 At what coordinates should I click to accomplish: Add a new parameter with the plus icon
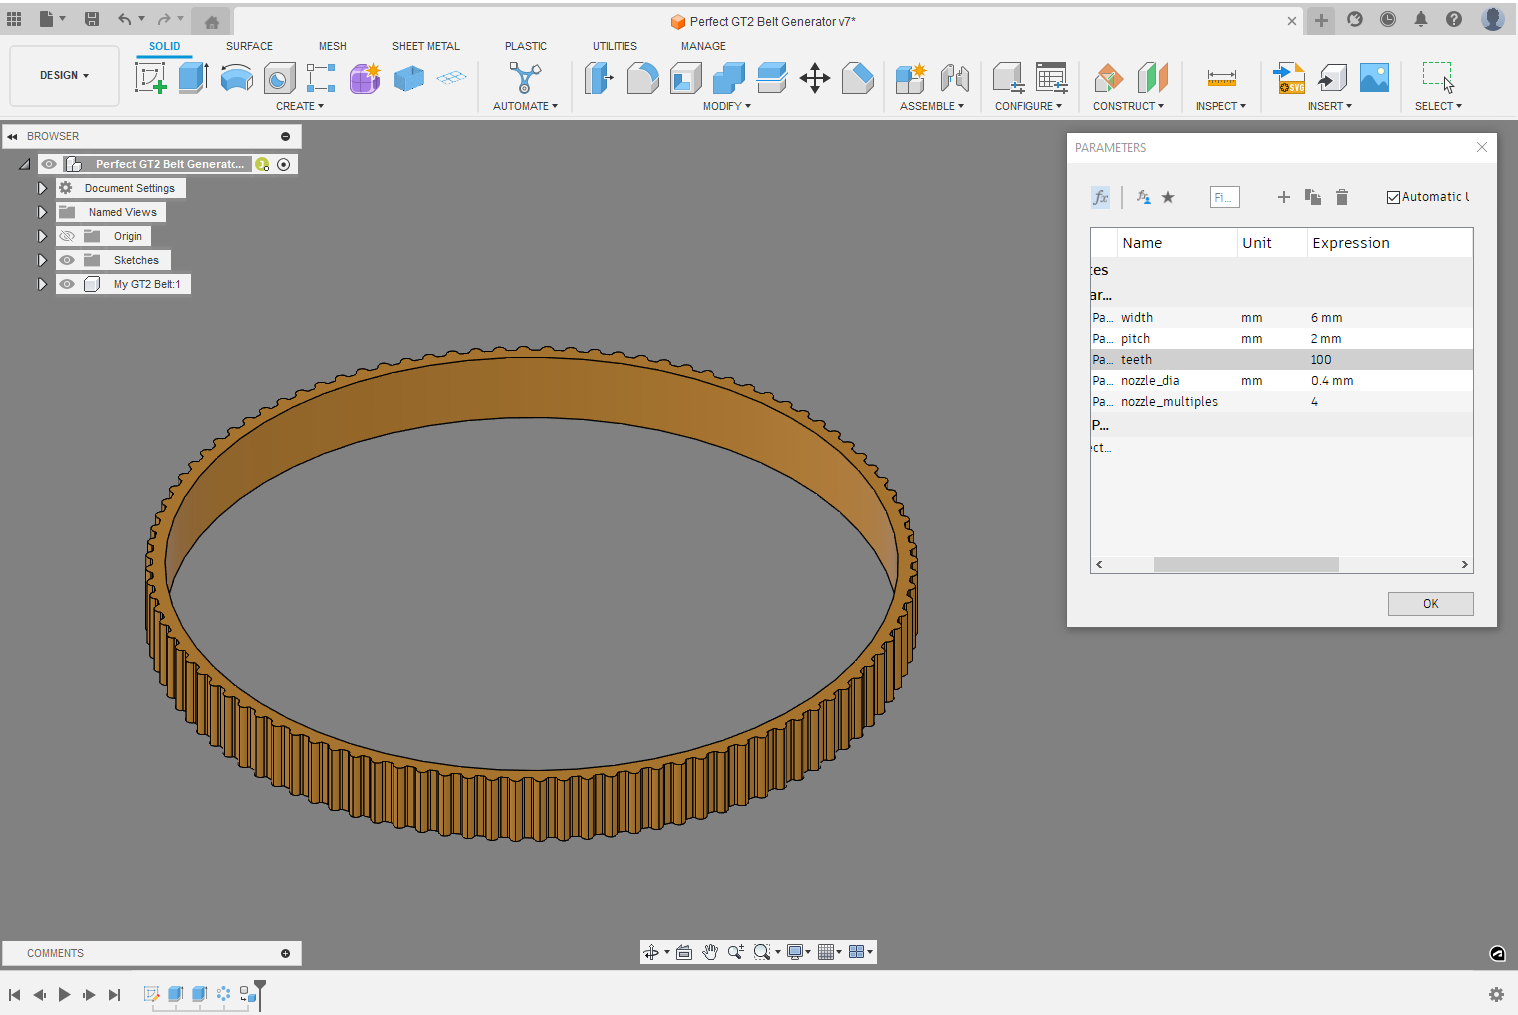[1284, 197]
